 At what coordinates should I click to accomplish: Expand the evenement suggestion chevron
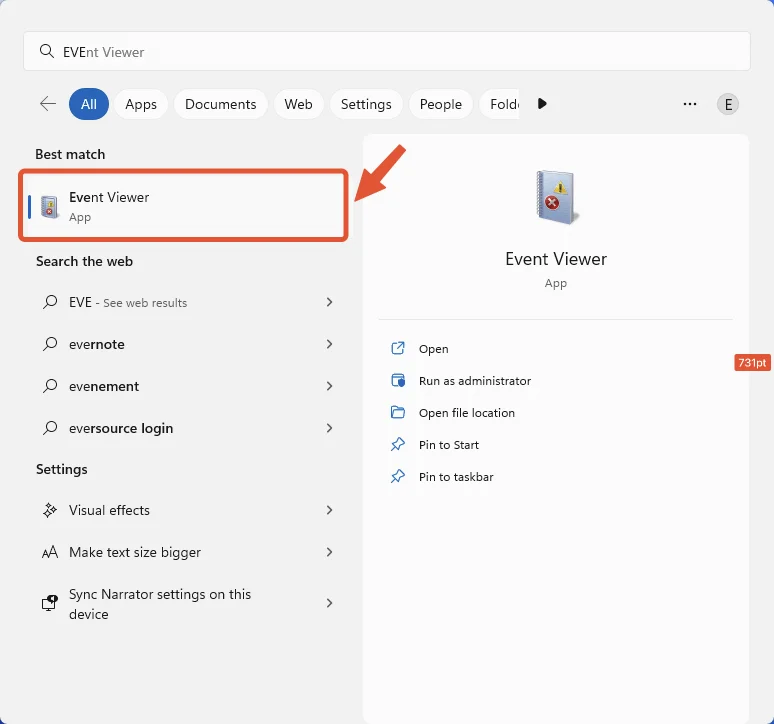coord(329,386)
